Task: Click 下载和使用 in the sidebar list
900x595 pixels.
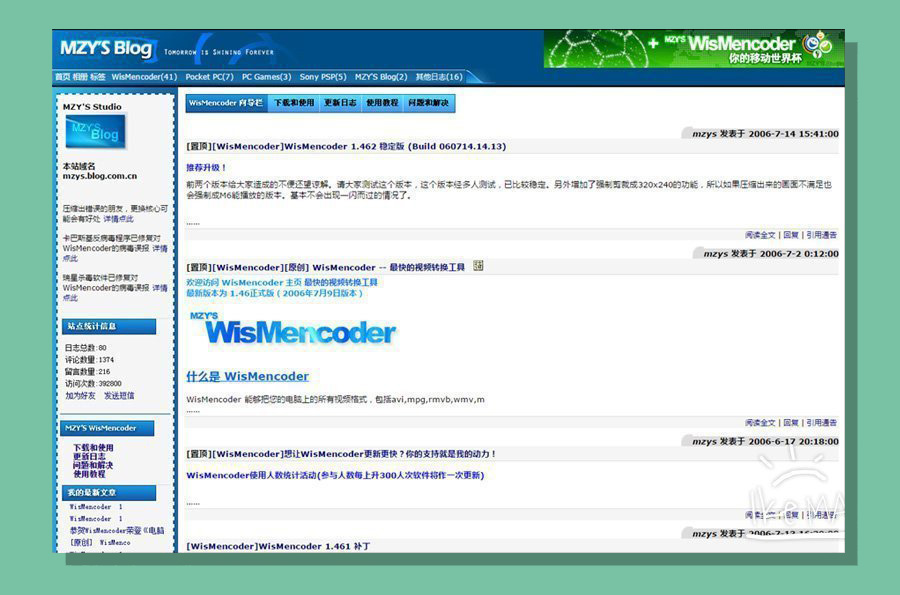Action: point(93,448)
